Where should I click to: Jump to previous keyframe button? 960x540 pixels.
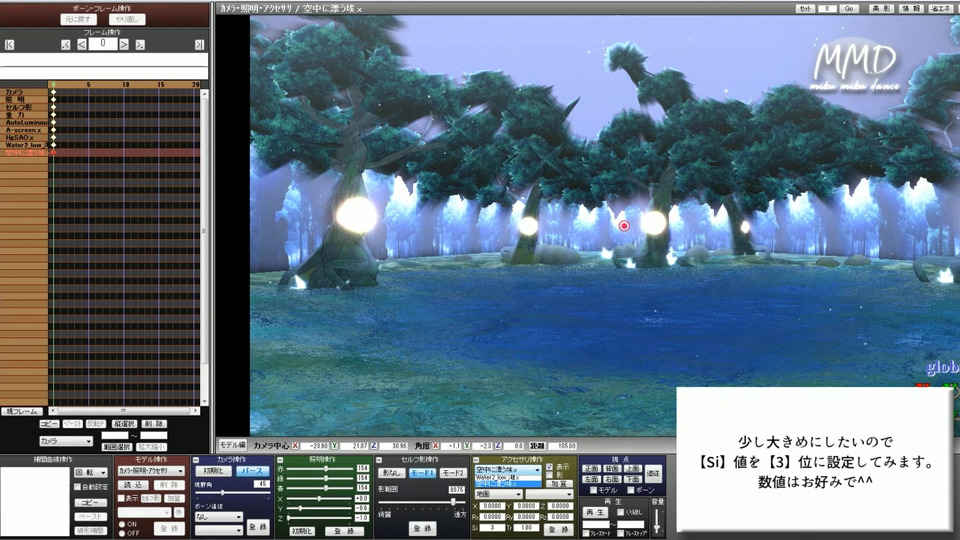point(66,45)
